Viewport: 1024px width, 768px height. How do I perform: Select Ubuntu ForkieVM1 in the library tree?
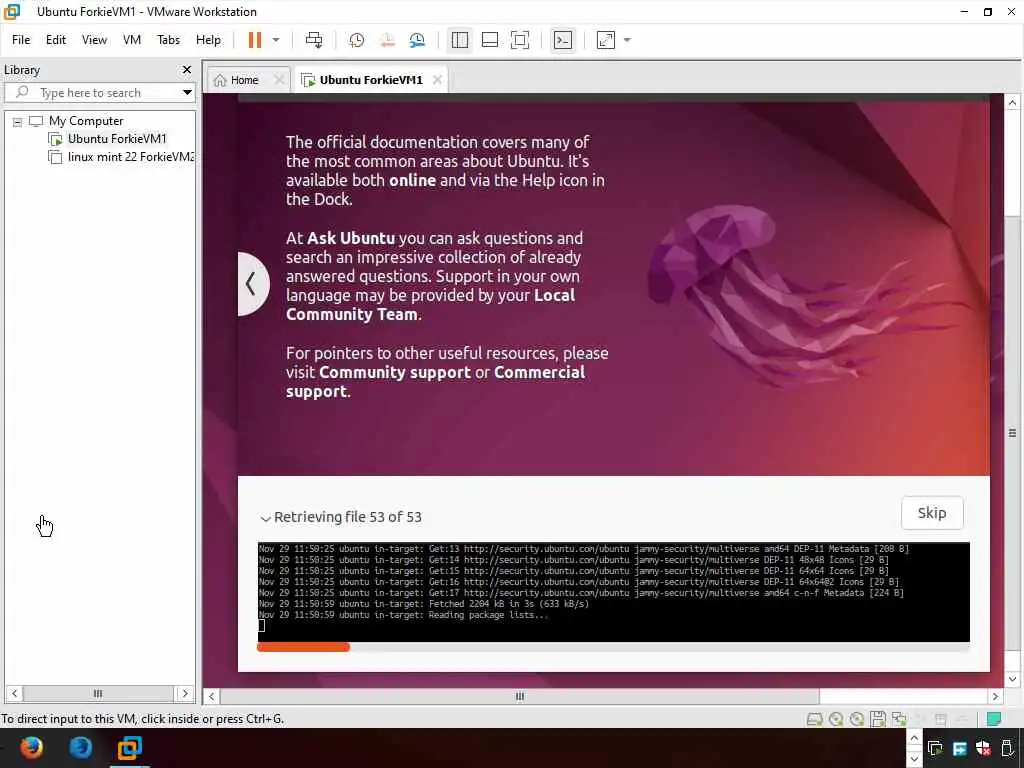(x=117, y=138)
